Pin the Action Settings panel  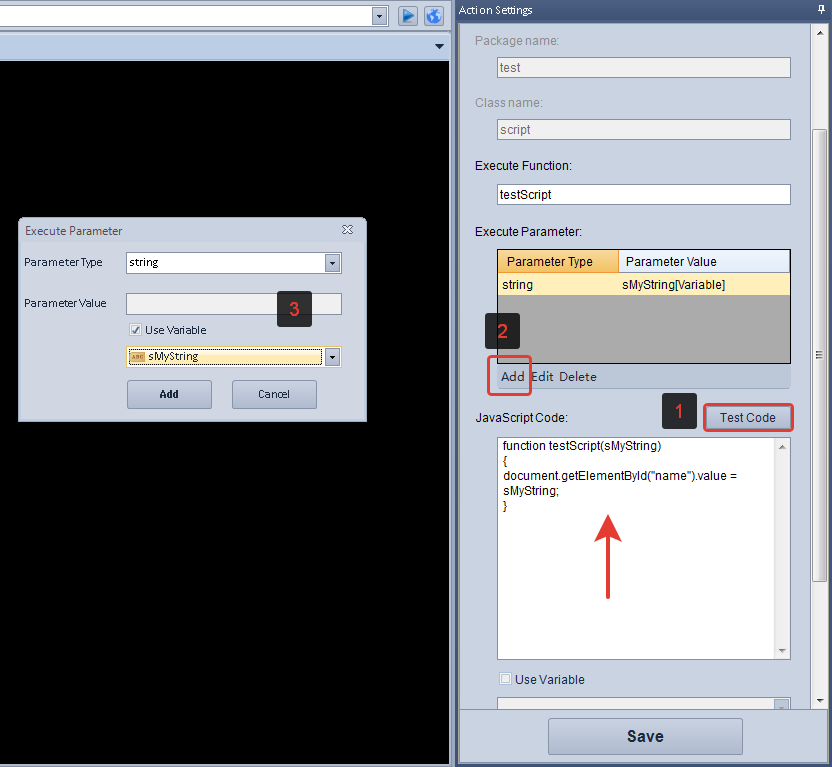(x=821, y=10)
